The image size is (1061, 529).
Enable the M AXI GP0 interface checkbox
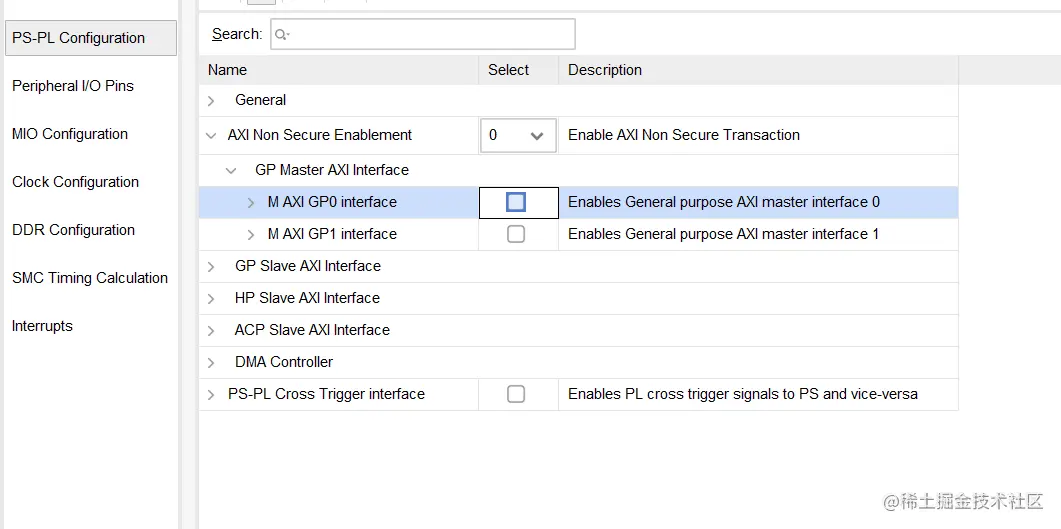click(516, 202)
